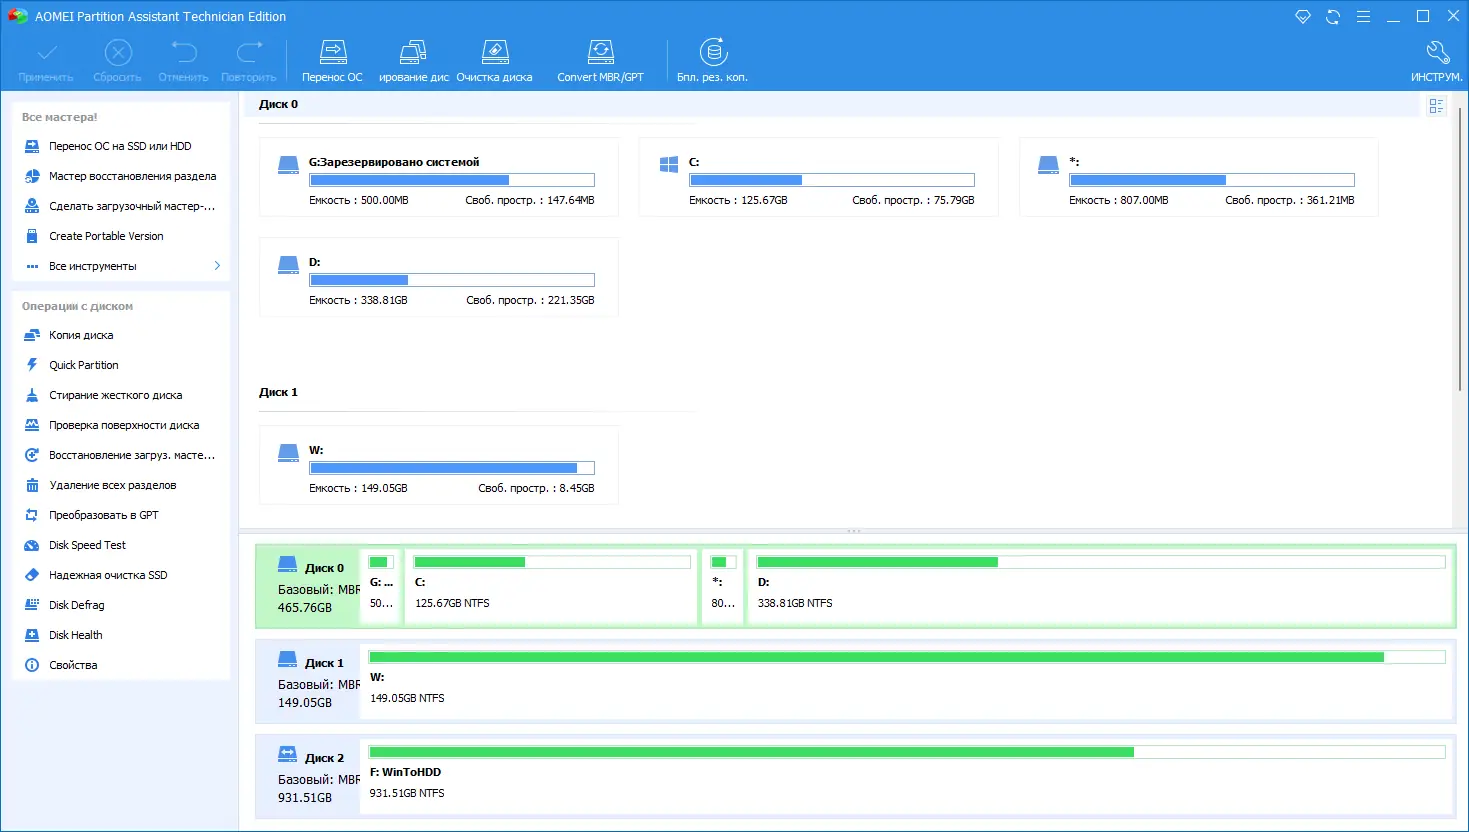Select the unlabeled *: 807.00MB partition card
This screenshot has height=832, width=1469.
click(1199, 178)
